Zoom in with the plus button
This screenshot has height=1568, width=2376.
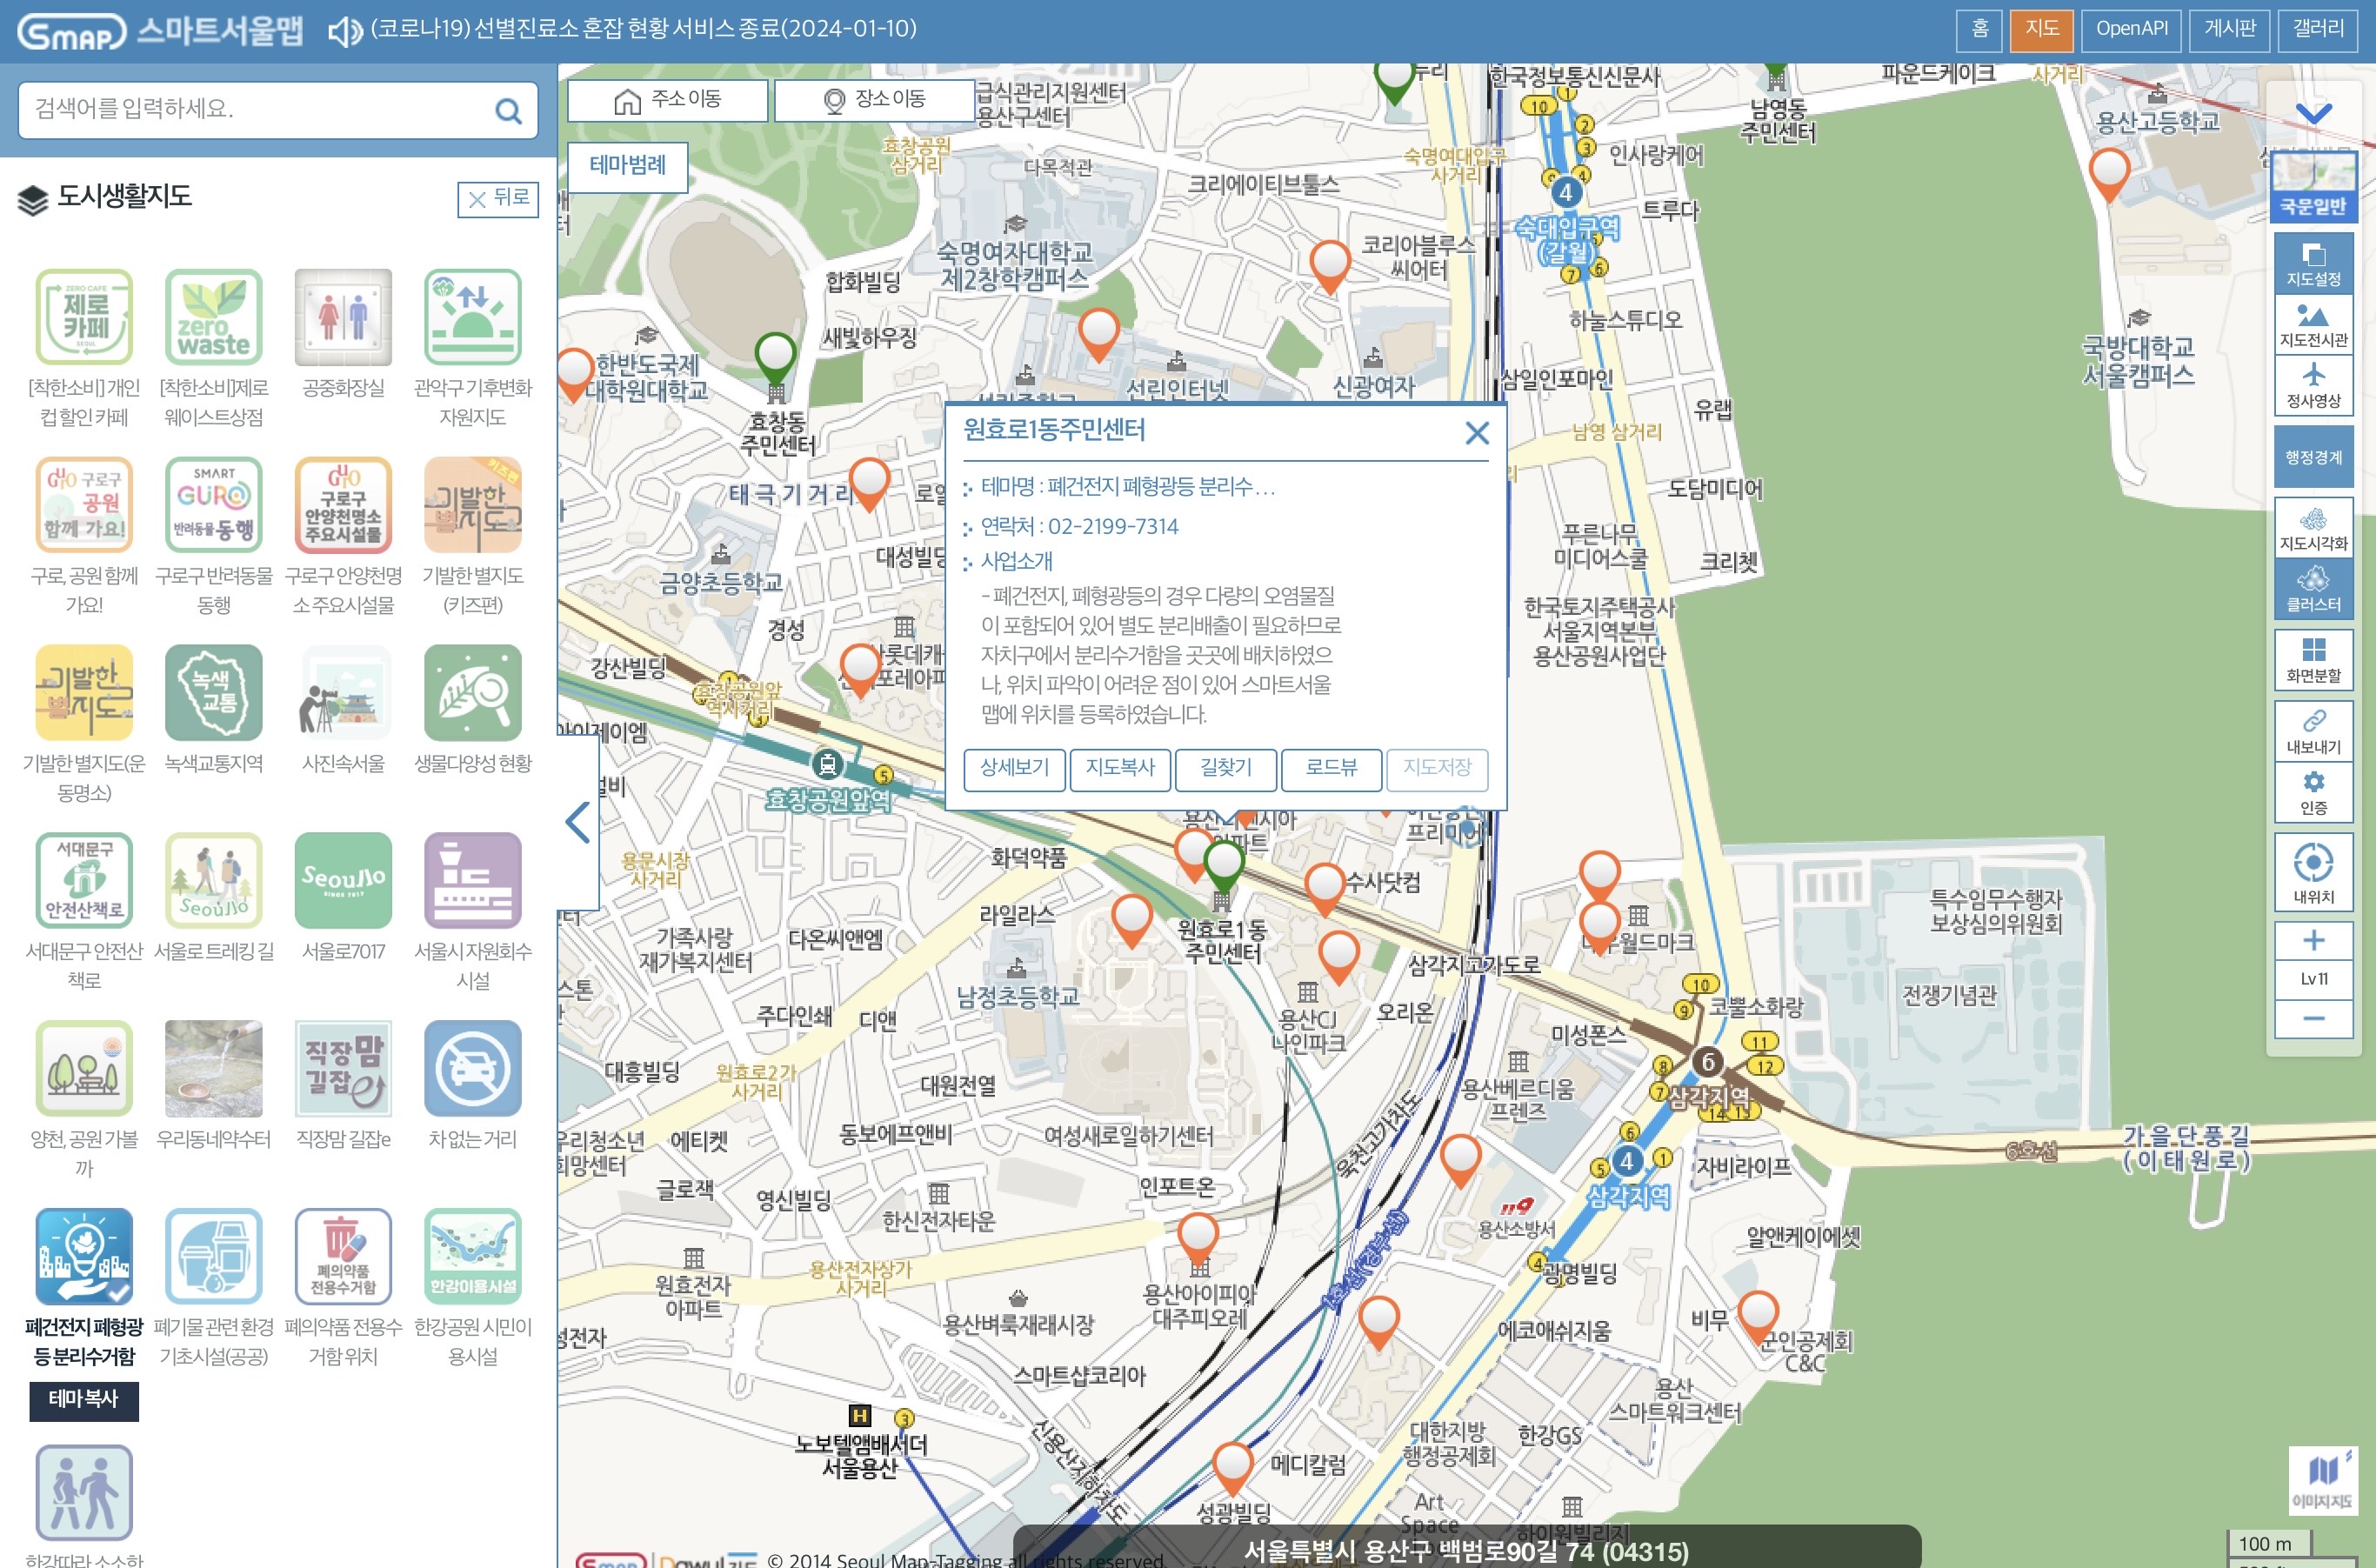click(2313, 940)
